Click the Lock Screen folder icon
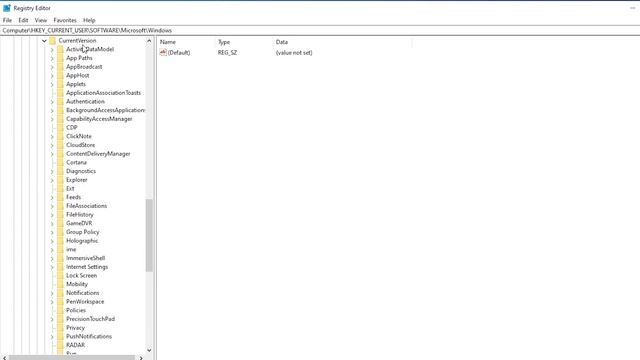Image resolution: width=640 pixels, height=360 pixels. click(60, 276)
